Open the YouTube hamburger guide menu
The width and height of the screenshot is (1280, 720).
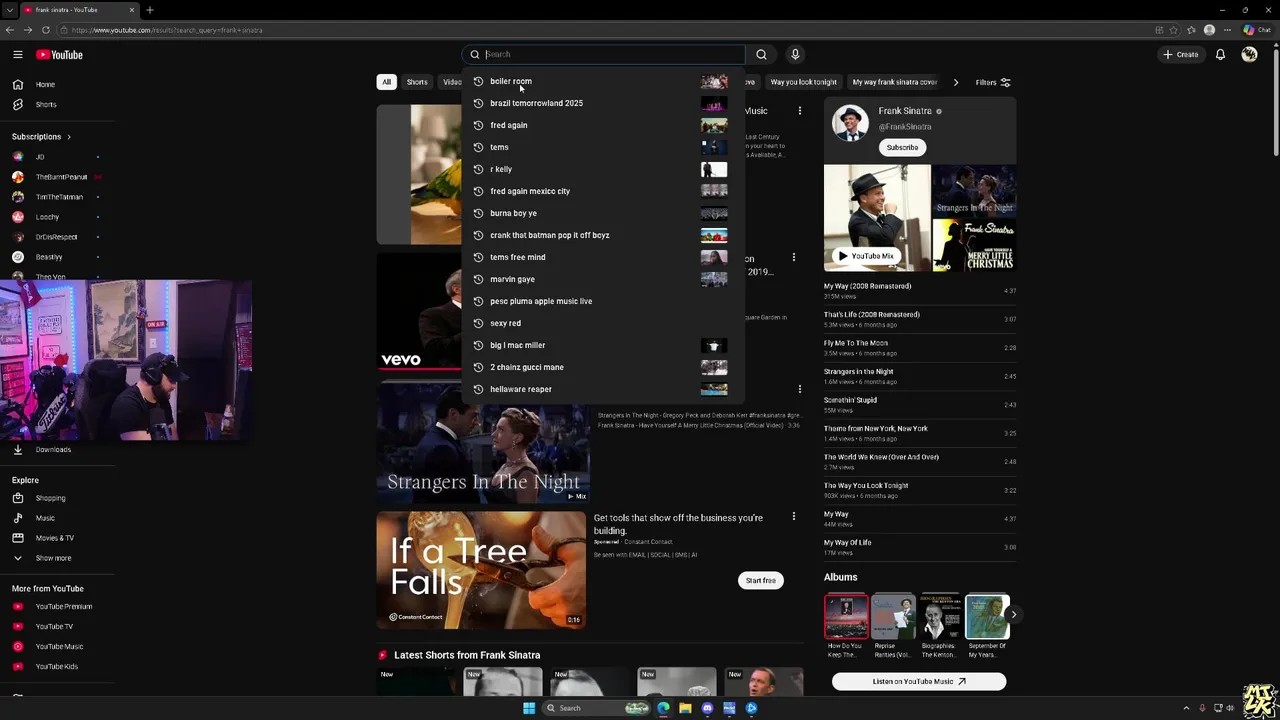[x=17, y=55]
